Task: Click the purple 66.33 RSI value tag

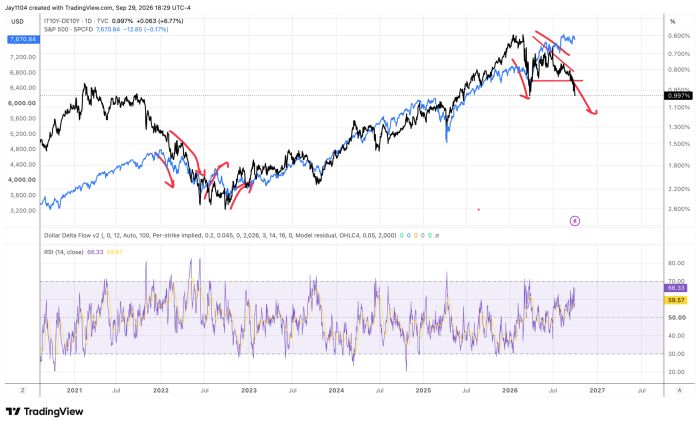Action: (675, 288)
